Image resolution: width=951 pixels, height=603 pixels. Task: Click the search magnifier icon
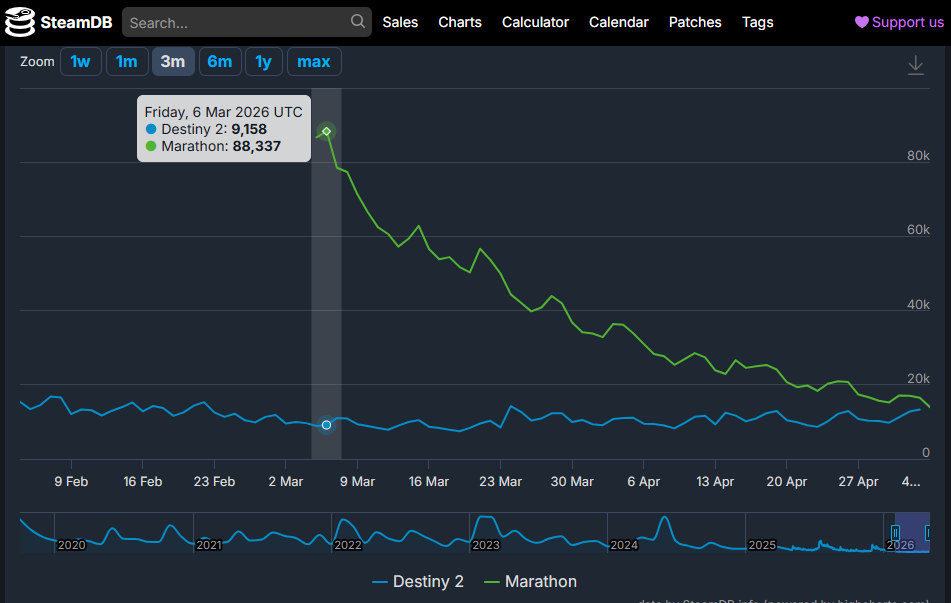(358, 22)
